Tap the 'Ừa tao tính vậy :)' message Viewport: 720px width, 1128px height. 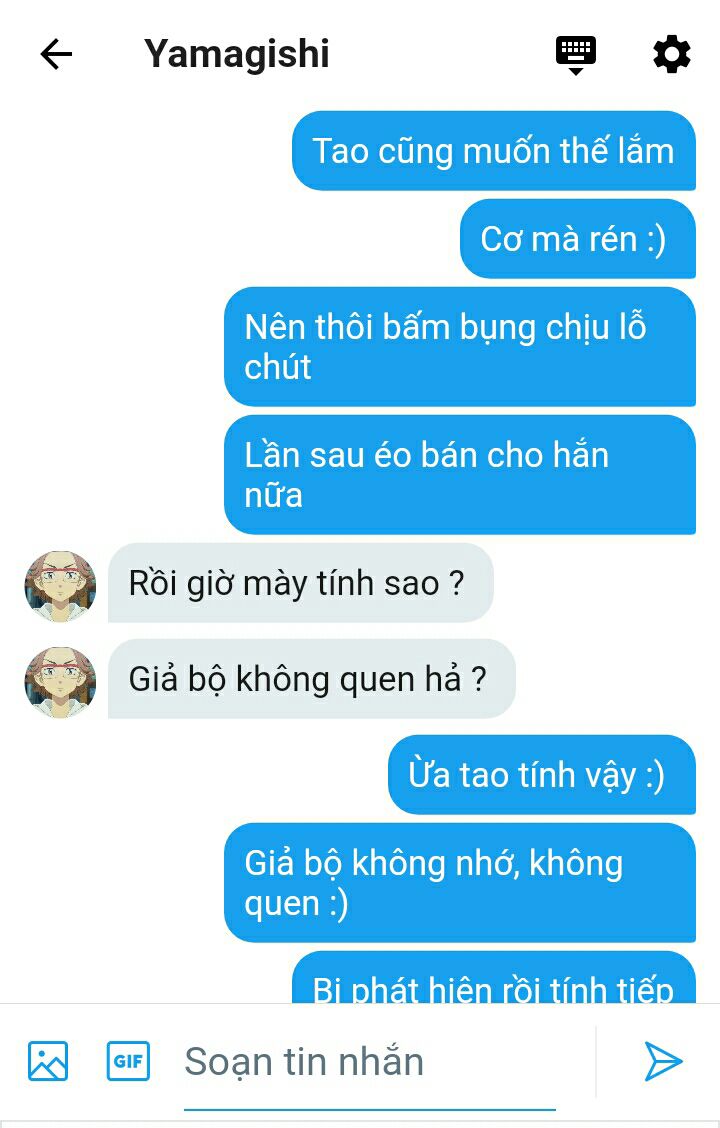542,774
